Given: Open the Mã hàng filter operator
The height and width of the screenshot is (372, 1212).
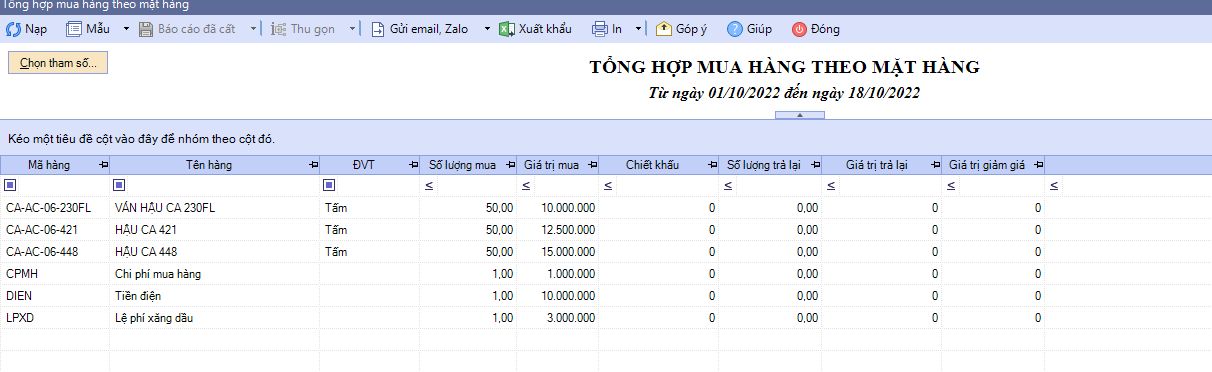Looking at the screenshot, I should pyautogui.click(x=11, y=185).
